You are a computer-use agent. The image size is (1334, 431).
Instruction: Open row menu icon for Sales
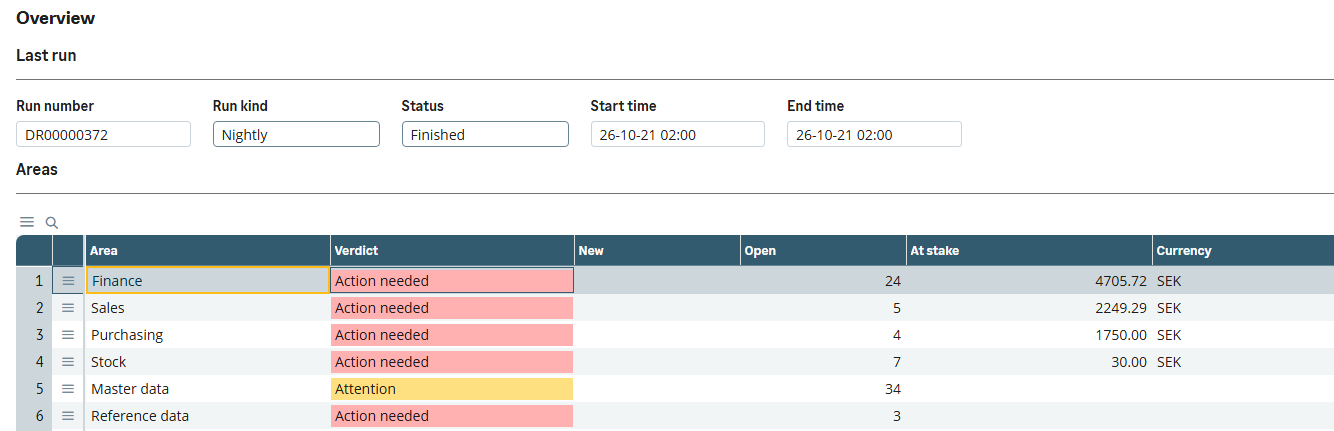(x=68, y=308)
